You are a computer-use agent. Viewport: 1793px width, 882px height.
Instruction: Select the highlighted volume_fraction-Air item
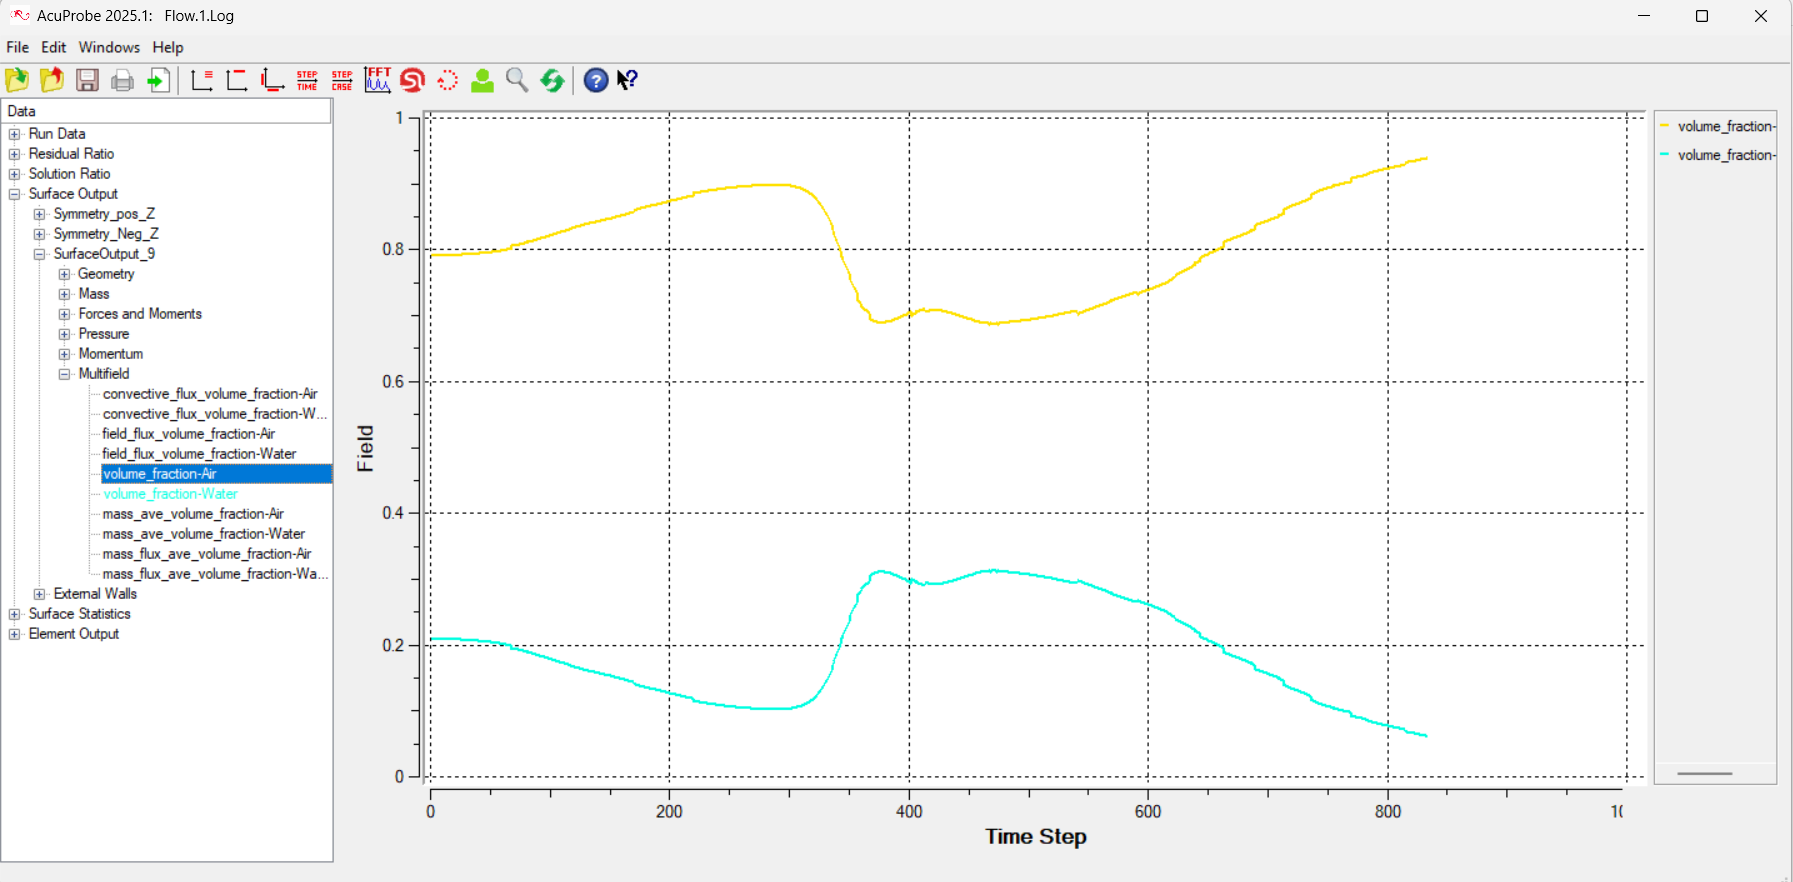[216, 474]
